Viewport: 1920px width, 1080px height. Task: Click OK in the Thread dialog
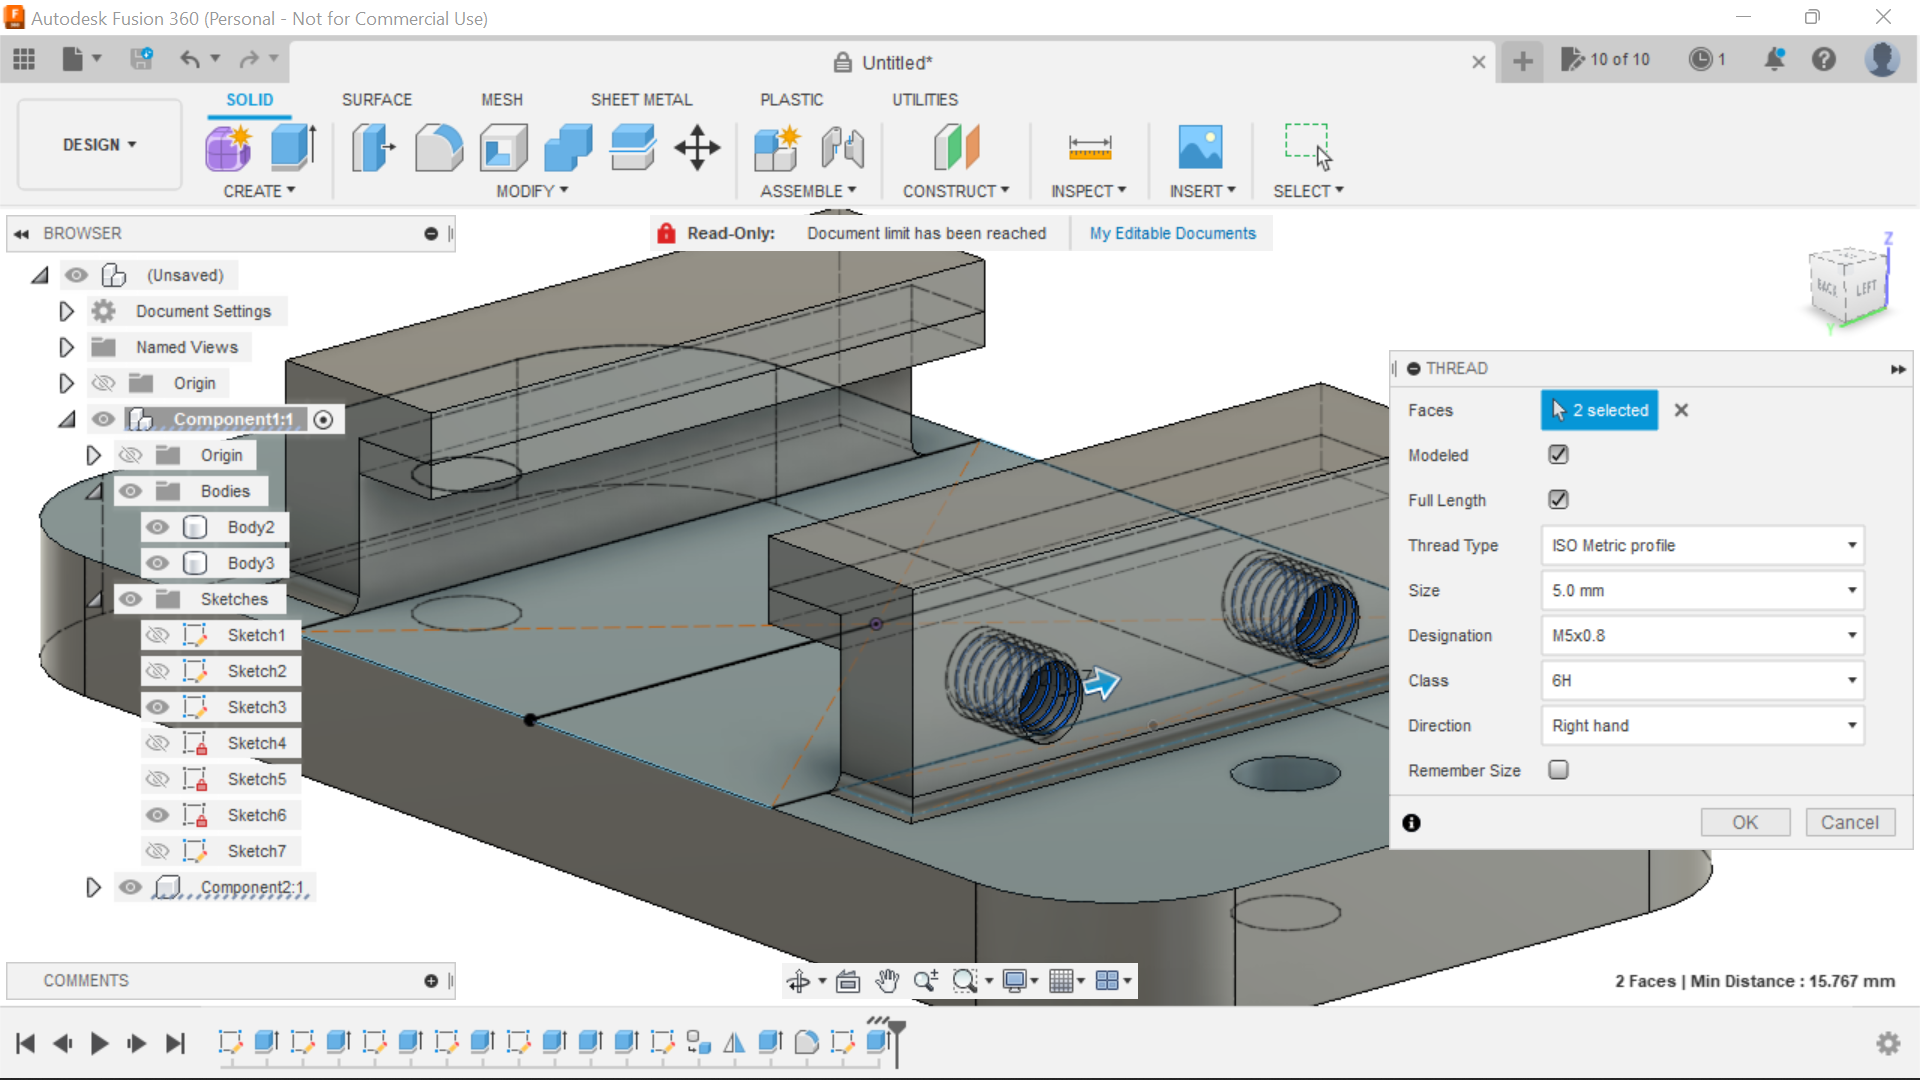[1745, 822]
